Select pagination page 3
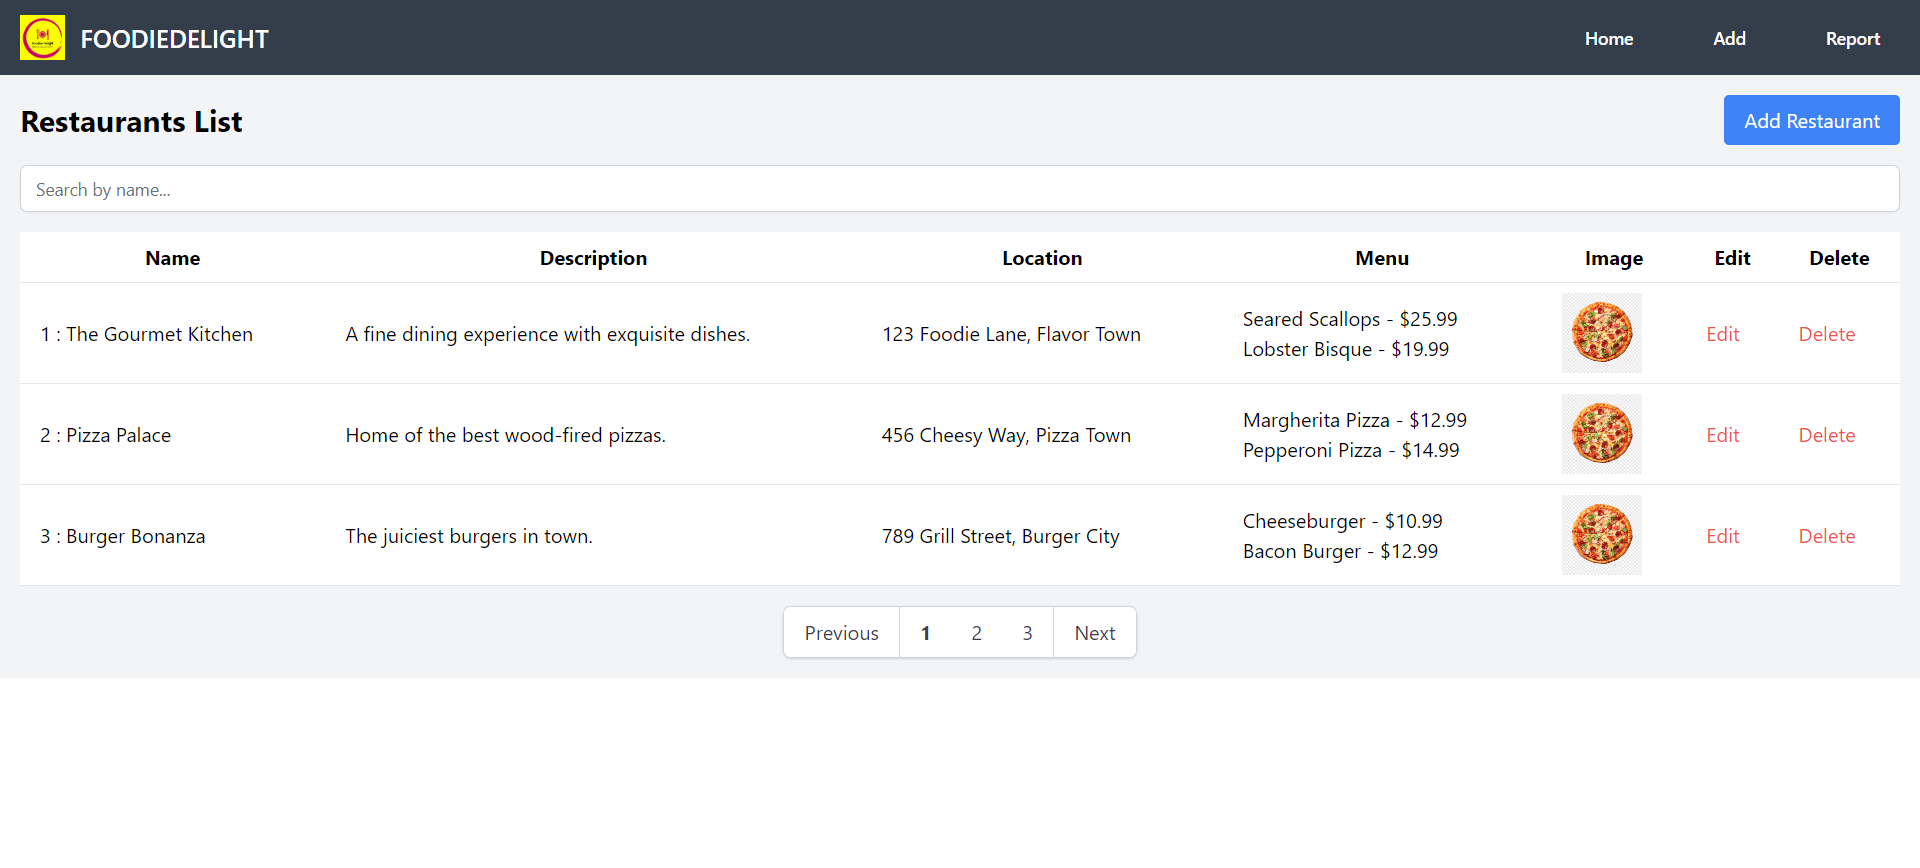 pyautogui.click(x=1027, y=633)
